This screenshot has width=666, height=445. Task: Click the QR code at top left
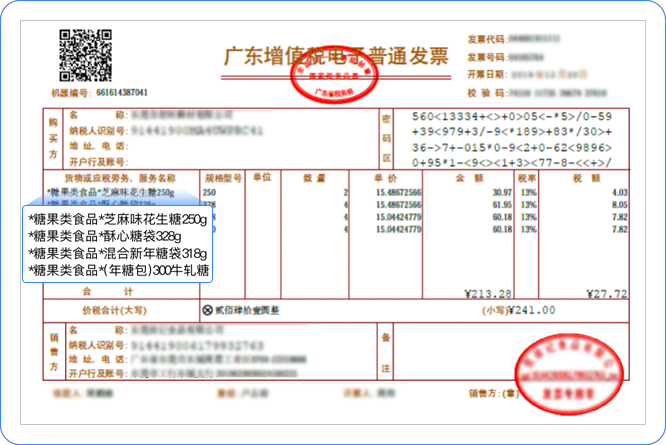85,56
